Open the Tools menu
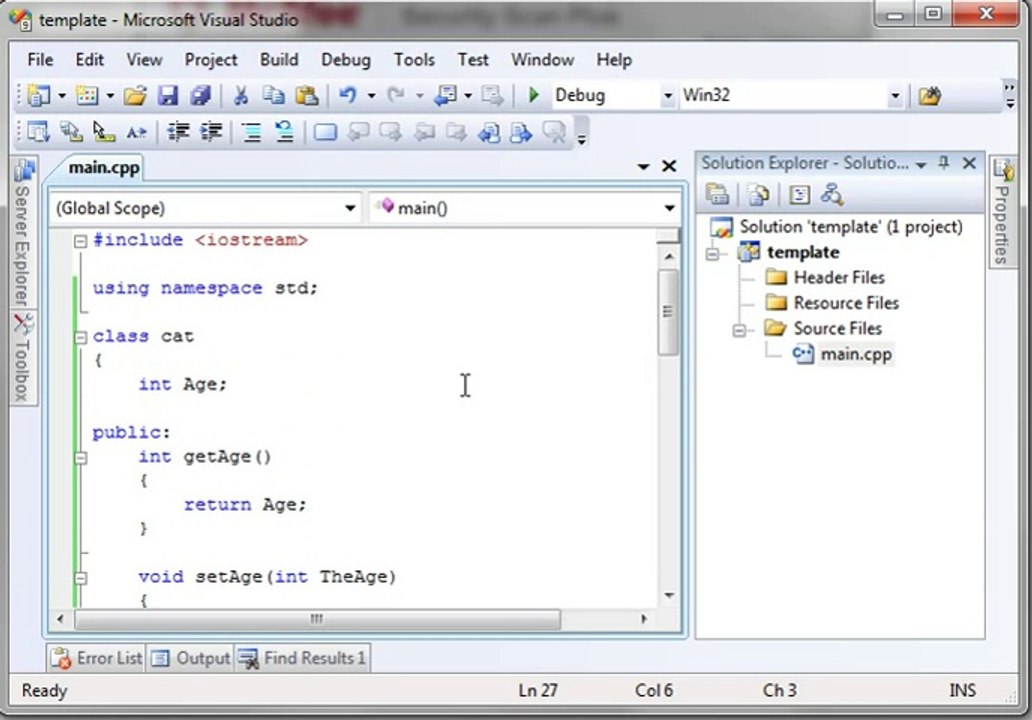Viewport: 1032px width, 720px height. [414, 60]
